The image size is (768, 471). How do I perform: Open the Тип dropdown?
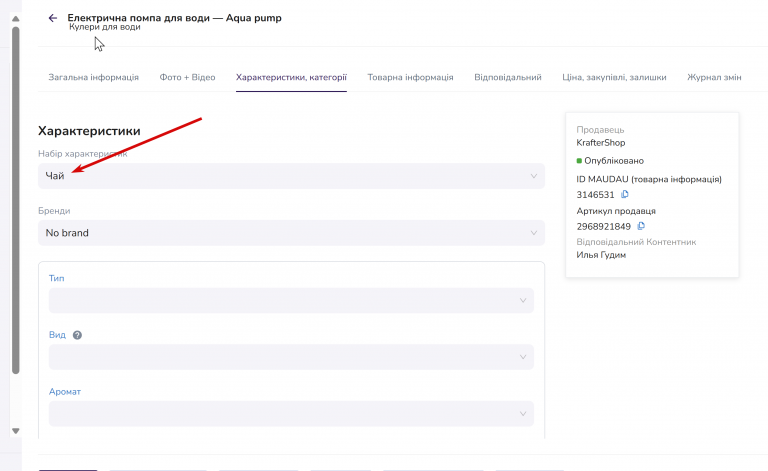click(291, 300)
